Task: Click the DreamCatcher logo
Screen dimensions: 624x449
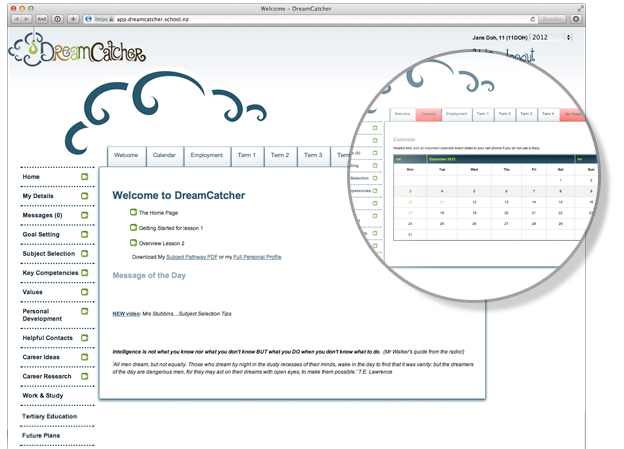Action: 77,51
